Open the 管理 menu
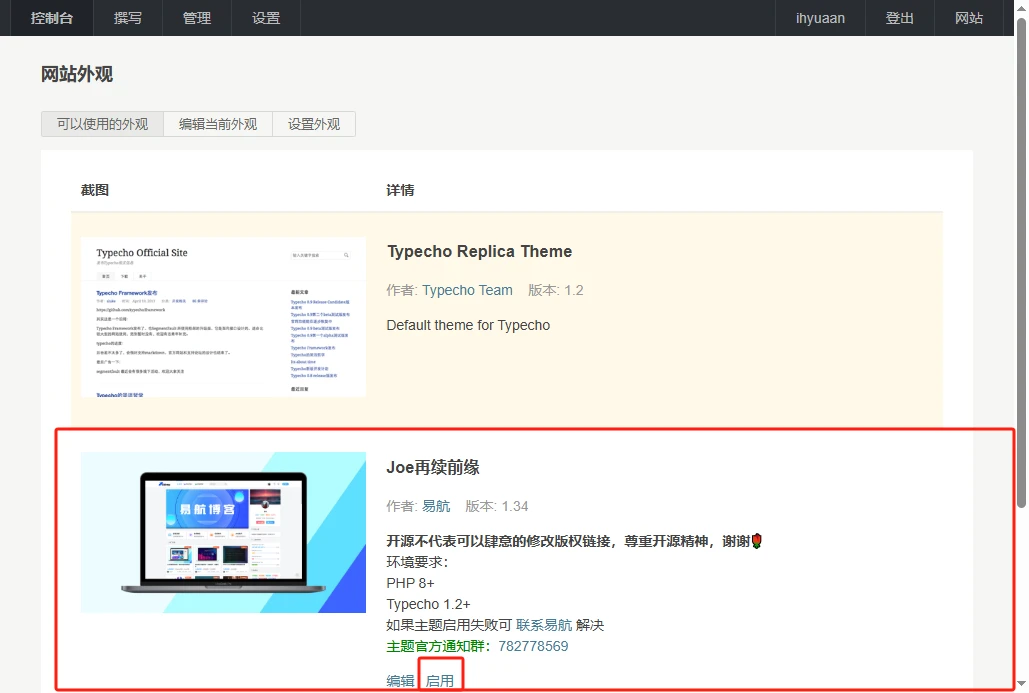The height and width of the screenshot is (693, 1029). tap(196, 17)
